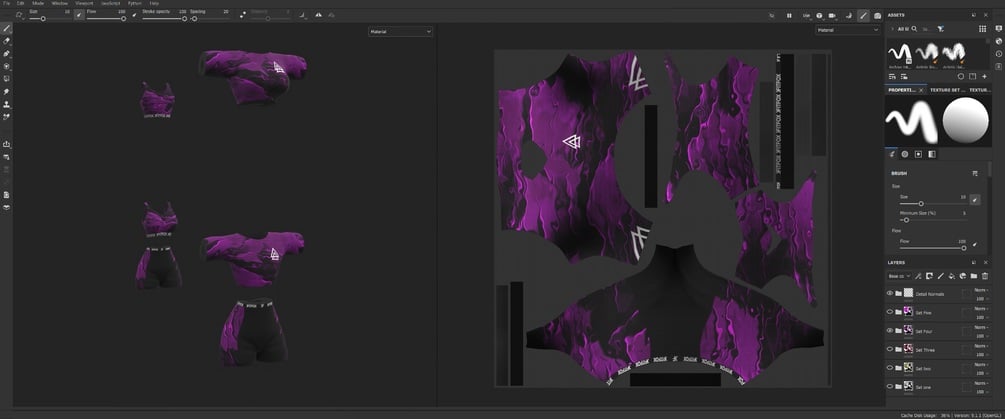The height and width of the screenshot is (419, 1005).
Task: Open the rendering mode camera icon
Action: point(877,15)
